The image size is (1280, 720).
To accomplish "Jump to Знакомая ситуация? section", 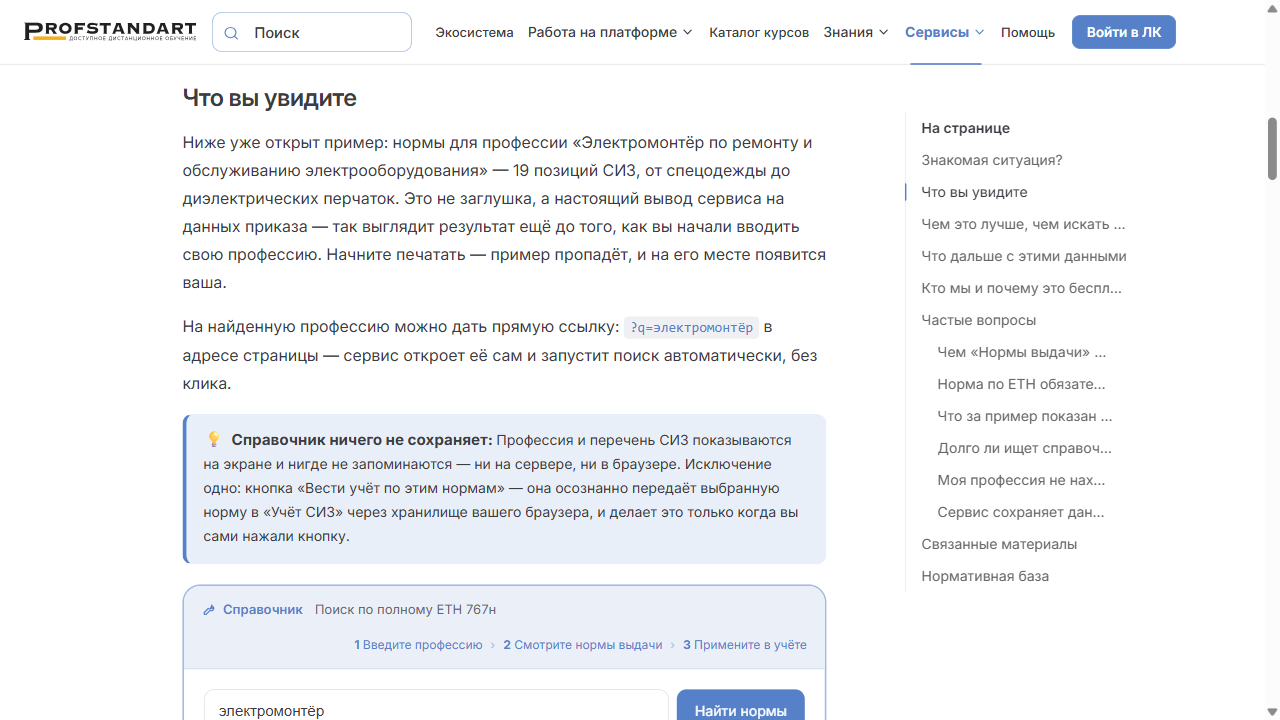I will point(992,160).
